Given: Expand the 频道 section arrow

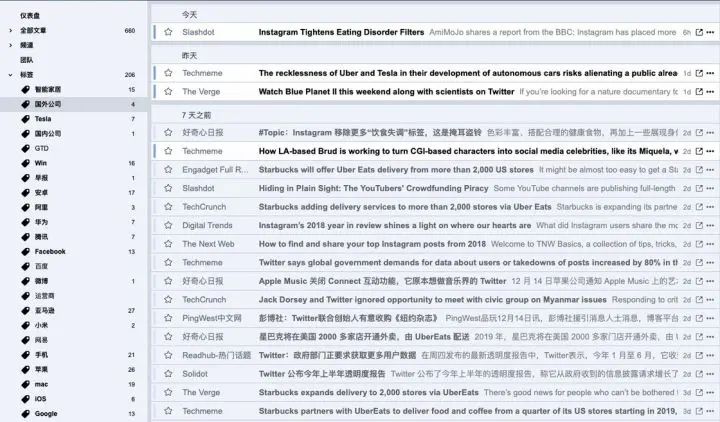Looking at the screenshot, I should [x=11, y=45].
